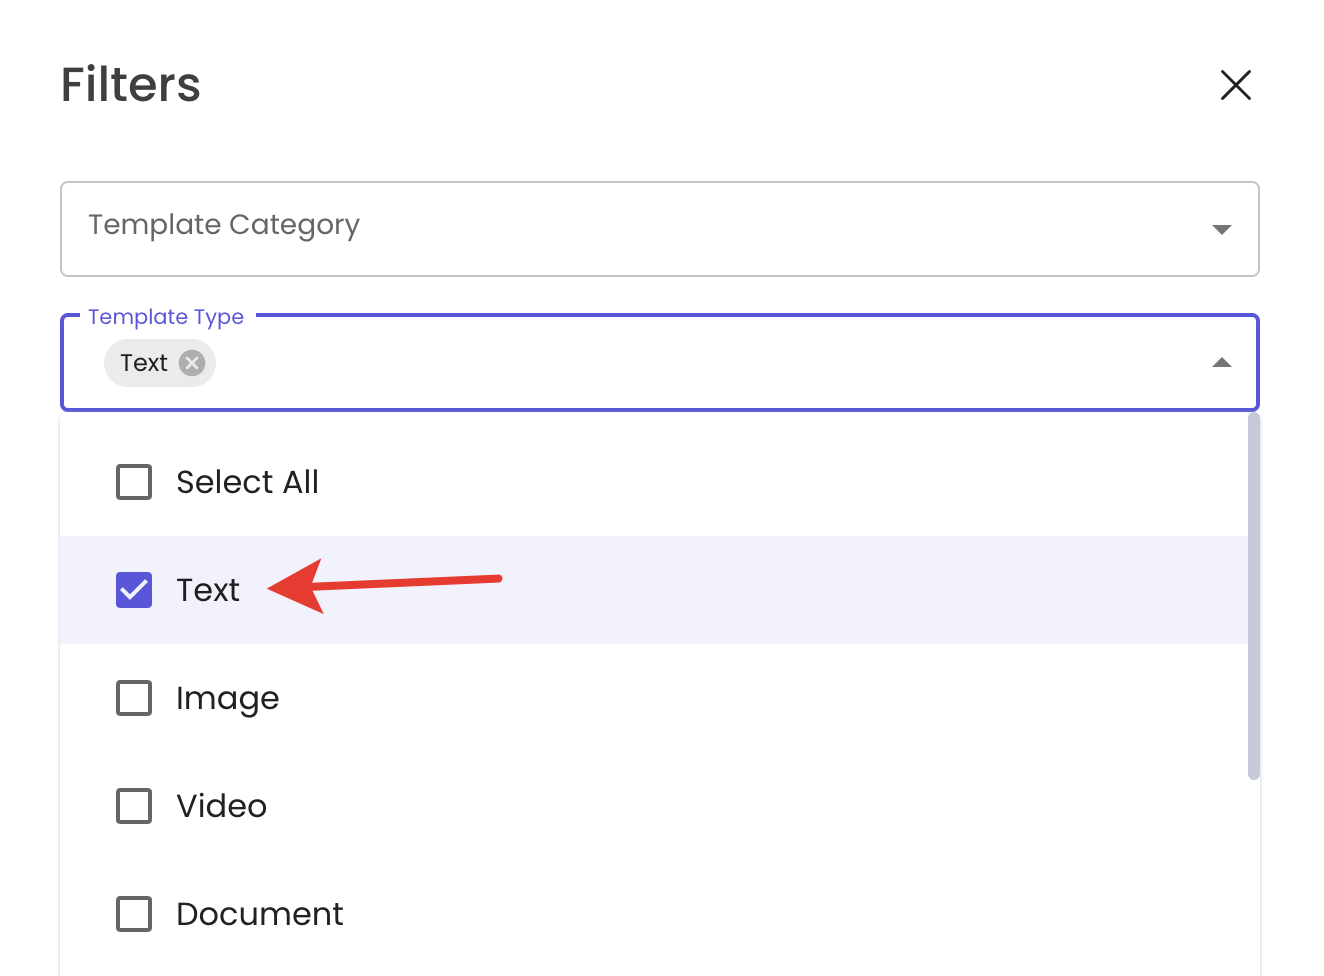Tick the Document checkbox
The width and height of the screenshot is (1324, 976).
(x=134, y=914)
